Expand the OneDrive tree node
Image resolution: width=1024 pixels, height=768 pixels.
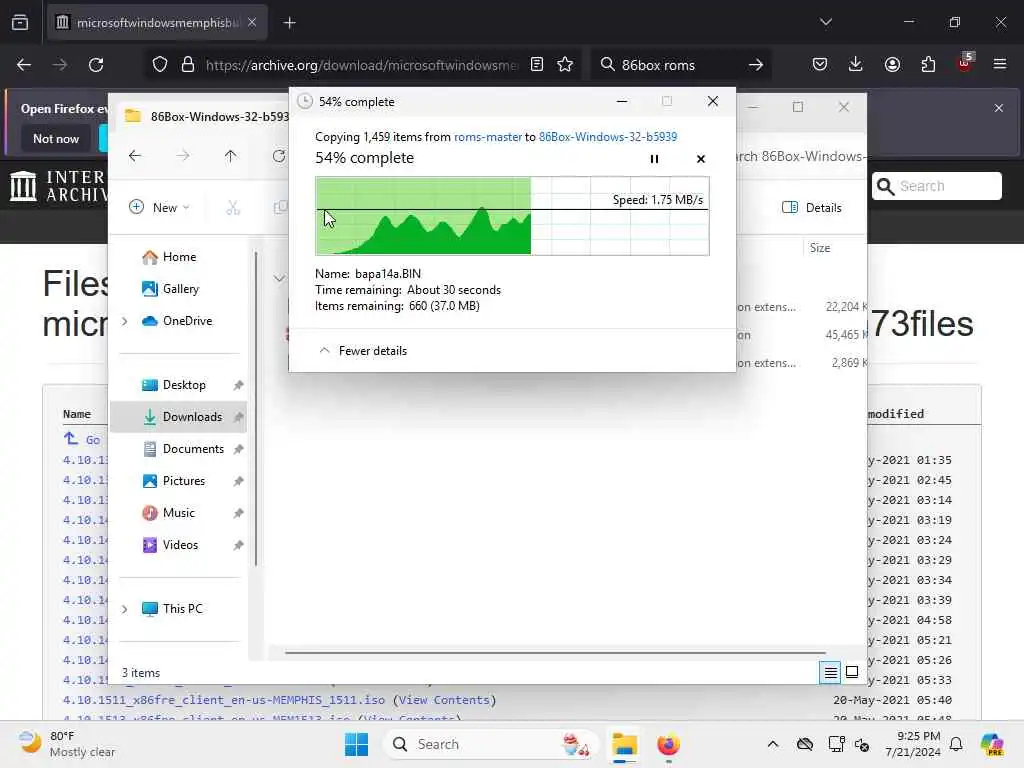125,321
